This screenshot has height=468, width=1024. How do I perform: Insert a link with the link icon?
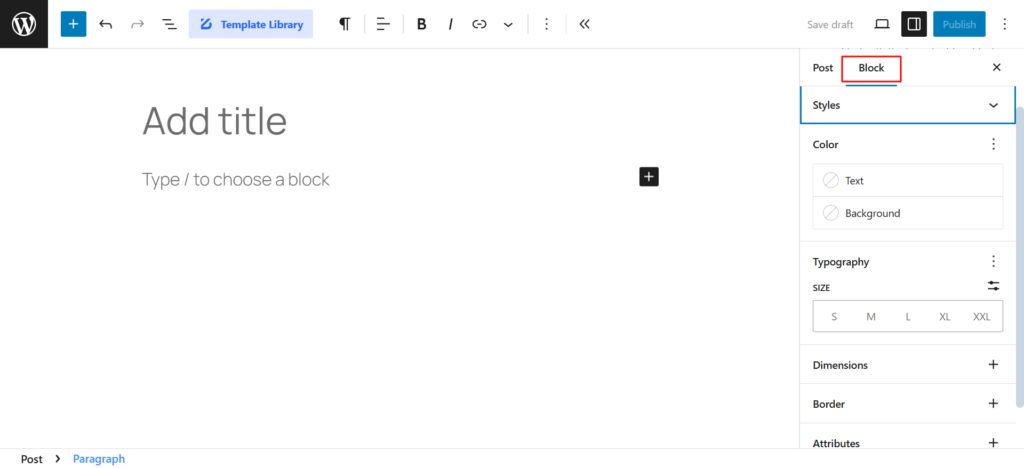[479, 24]
